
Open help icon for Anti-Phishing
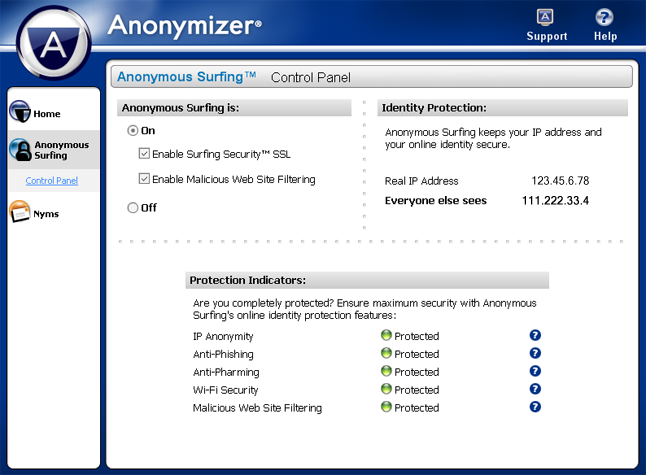tap(535, 354)
